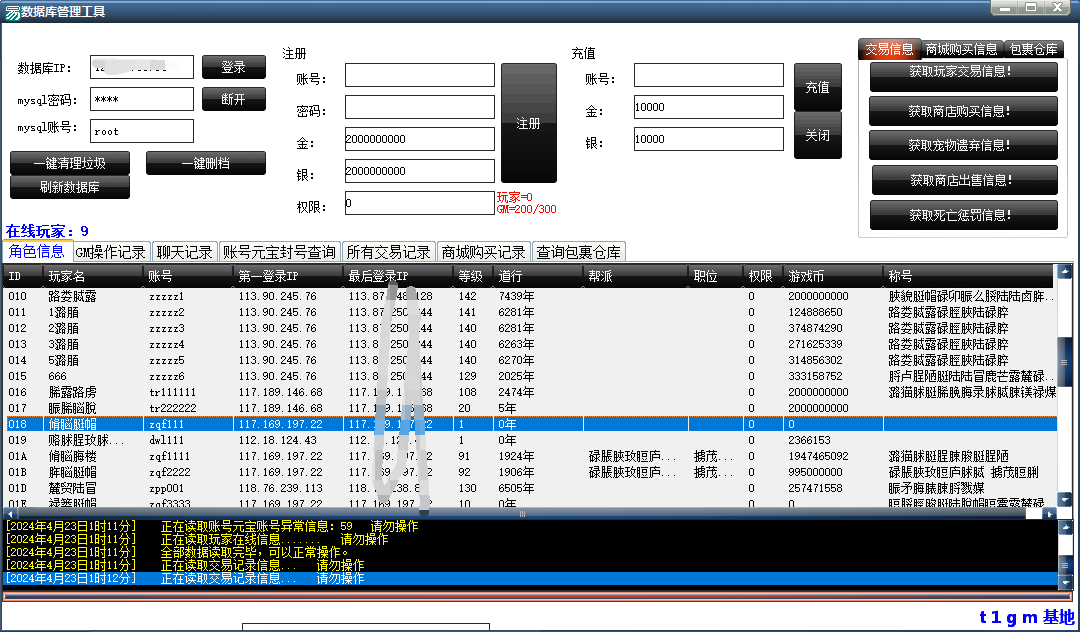Sort table by 等级 column header
Screen dimensions: 1080x632
coord(471,276)
